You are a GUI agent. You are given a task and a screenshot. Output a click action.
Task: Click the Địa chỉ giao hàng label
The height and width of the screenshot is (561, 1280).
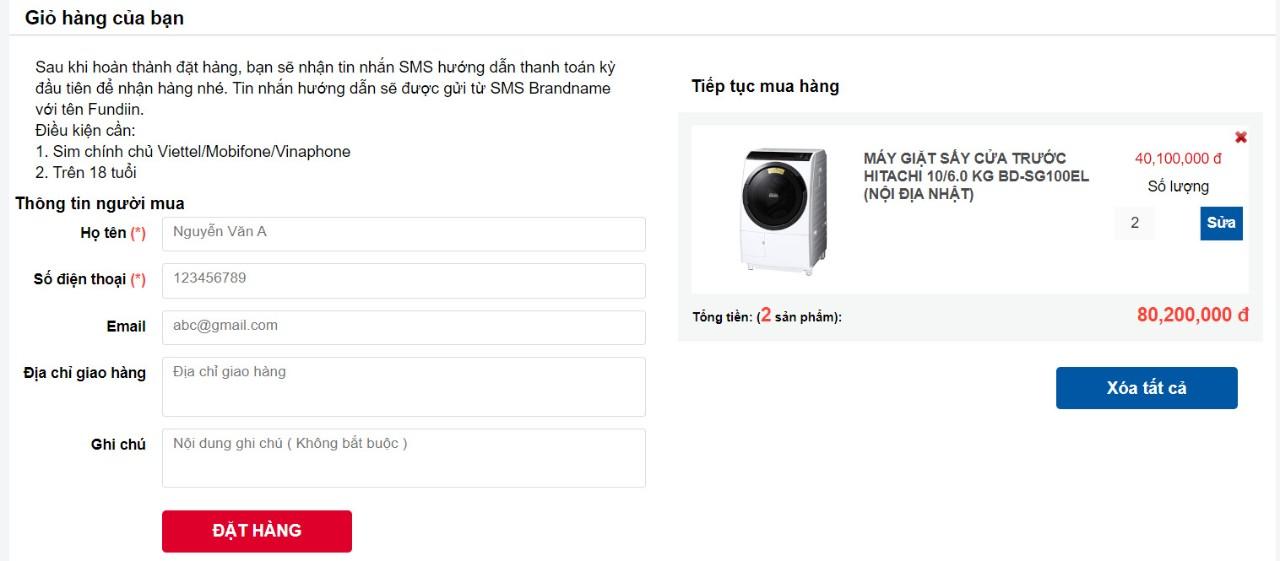coord(84,373)
